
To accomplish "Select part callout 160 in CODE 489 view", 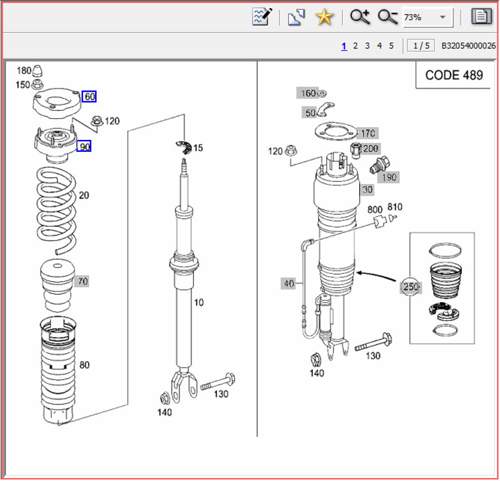I will [x=308, y=93].
